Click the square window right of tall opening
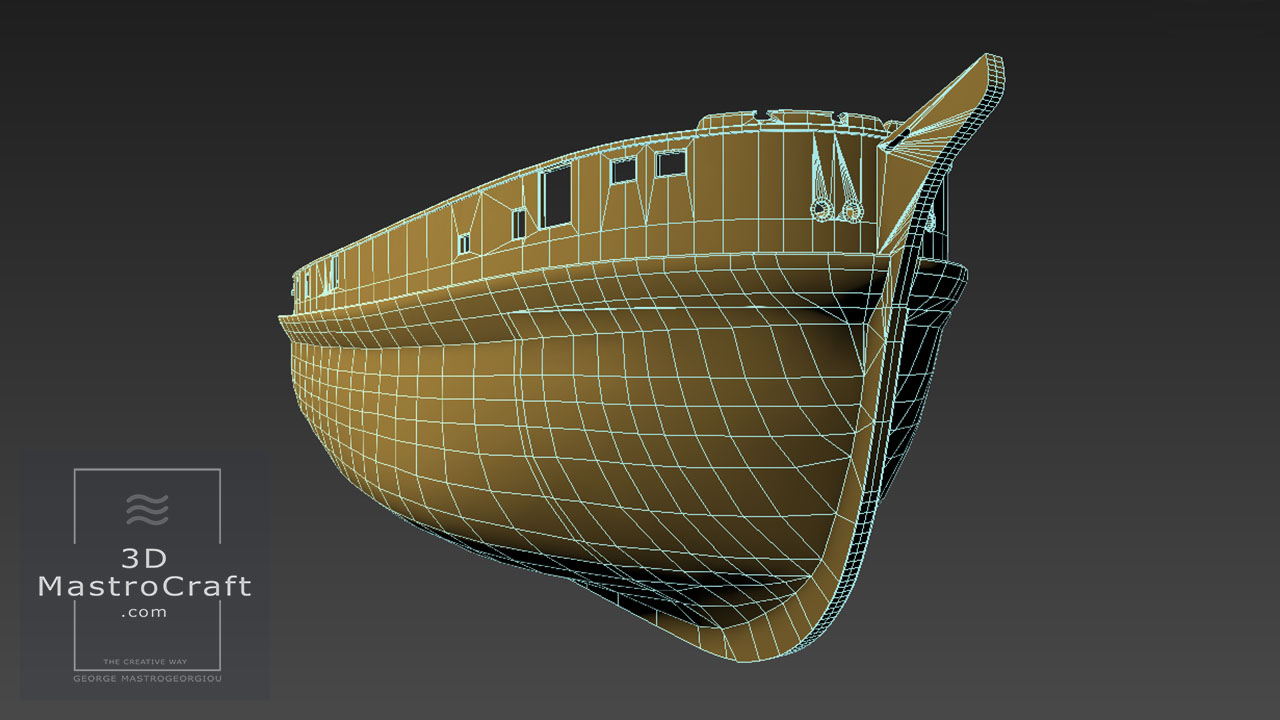The height and width of the screenshot is (720, 1280). click(x=624, y=172)
